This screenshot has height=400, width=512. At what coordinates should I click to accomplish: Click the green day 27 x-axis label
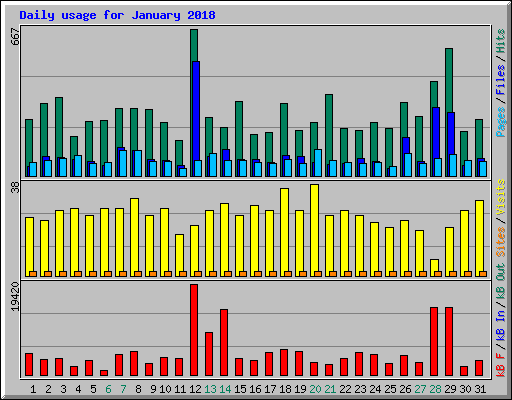420,389
